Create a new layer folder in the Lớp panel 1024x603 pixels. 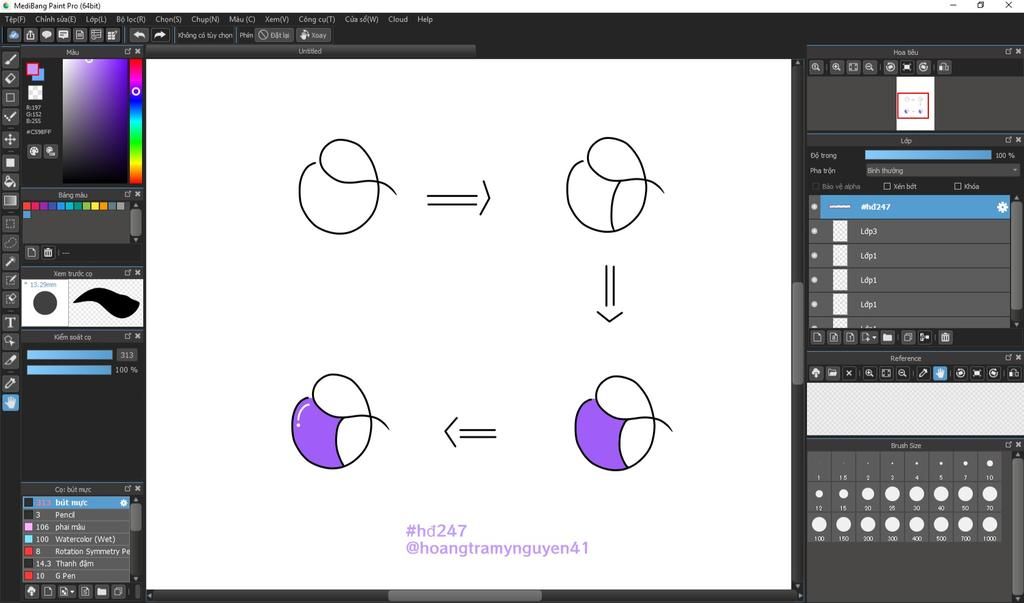pos(887,338)
